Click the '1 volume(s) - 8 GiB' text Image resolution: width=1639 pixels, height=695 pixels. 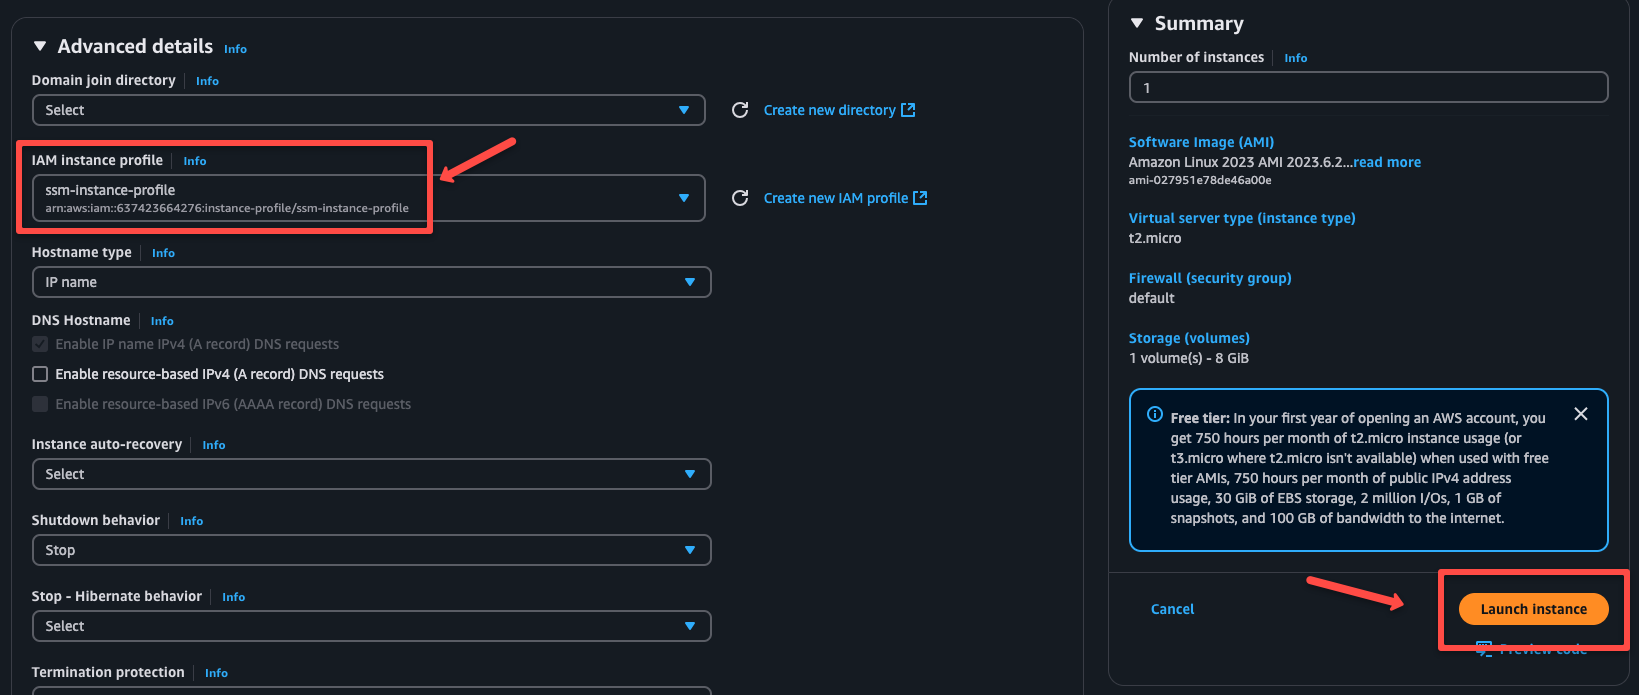1189,358
